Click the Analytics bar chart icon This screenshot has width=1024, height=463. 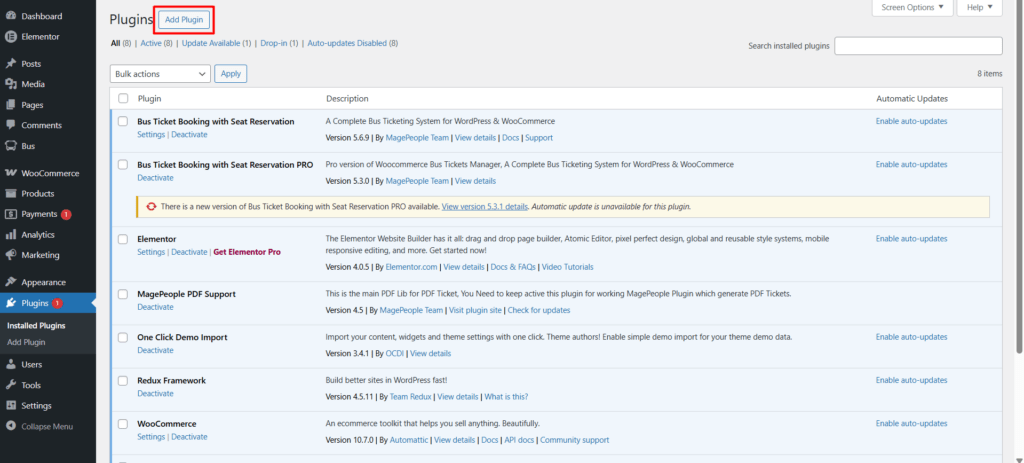point(10,234)
